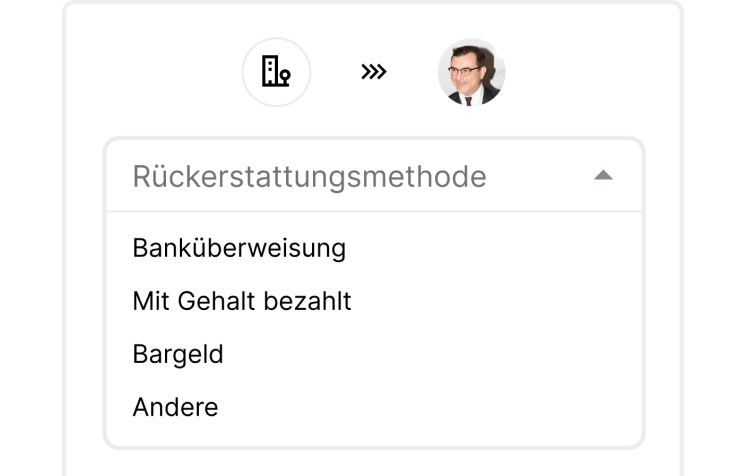Select the cash option Bargeld
The width and height of the screenshot is (746, 476).
click(x=178, y=354)
